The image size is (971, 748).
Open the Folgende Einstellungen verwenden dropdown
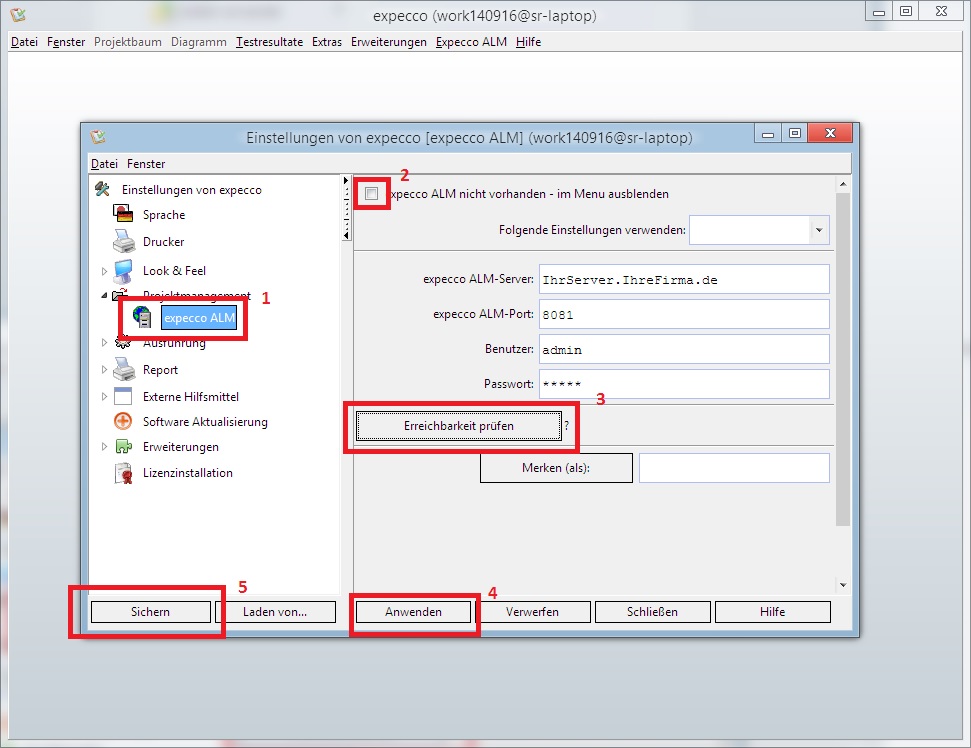coord(820,230)
